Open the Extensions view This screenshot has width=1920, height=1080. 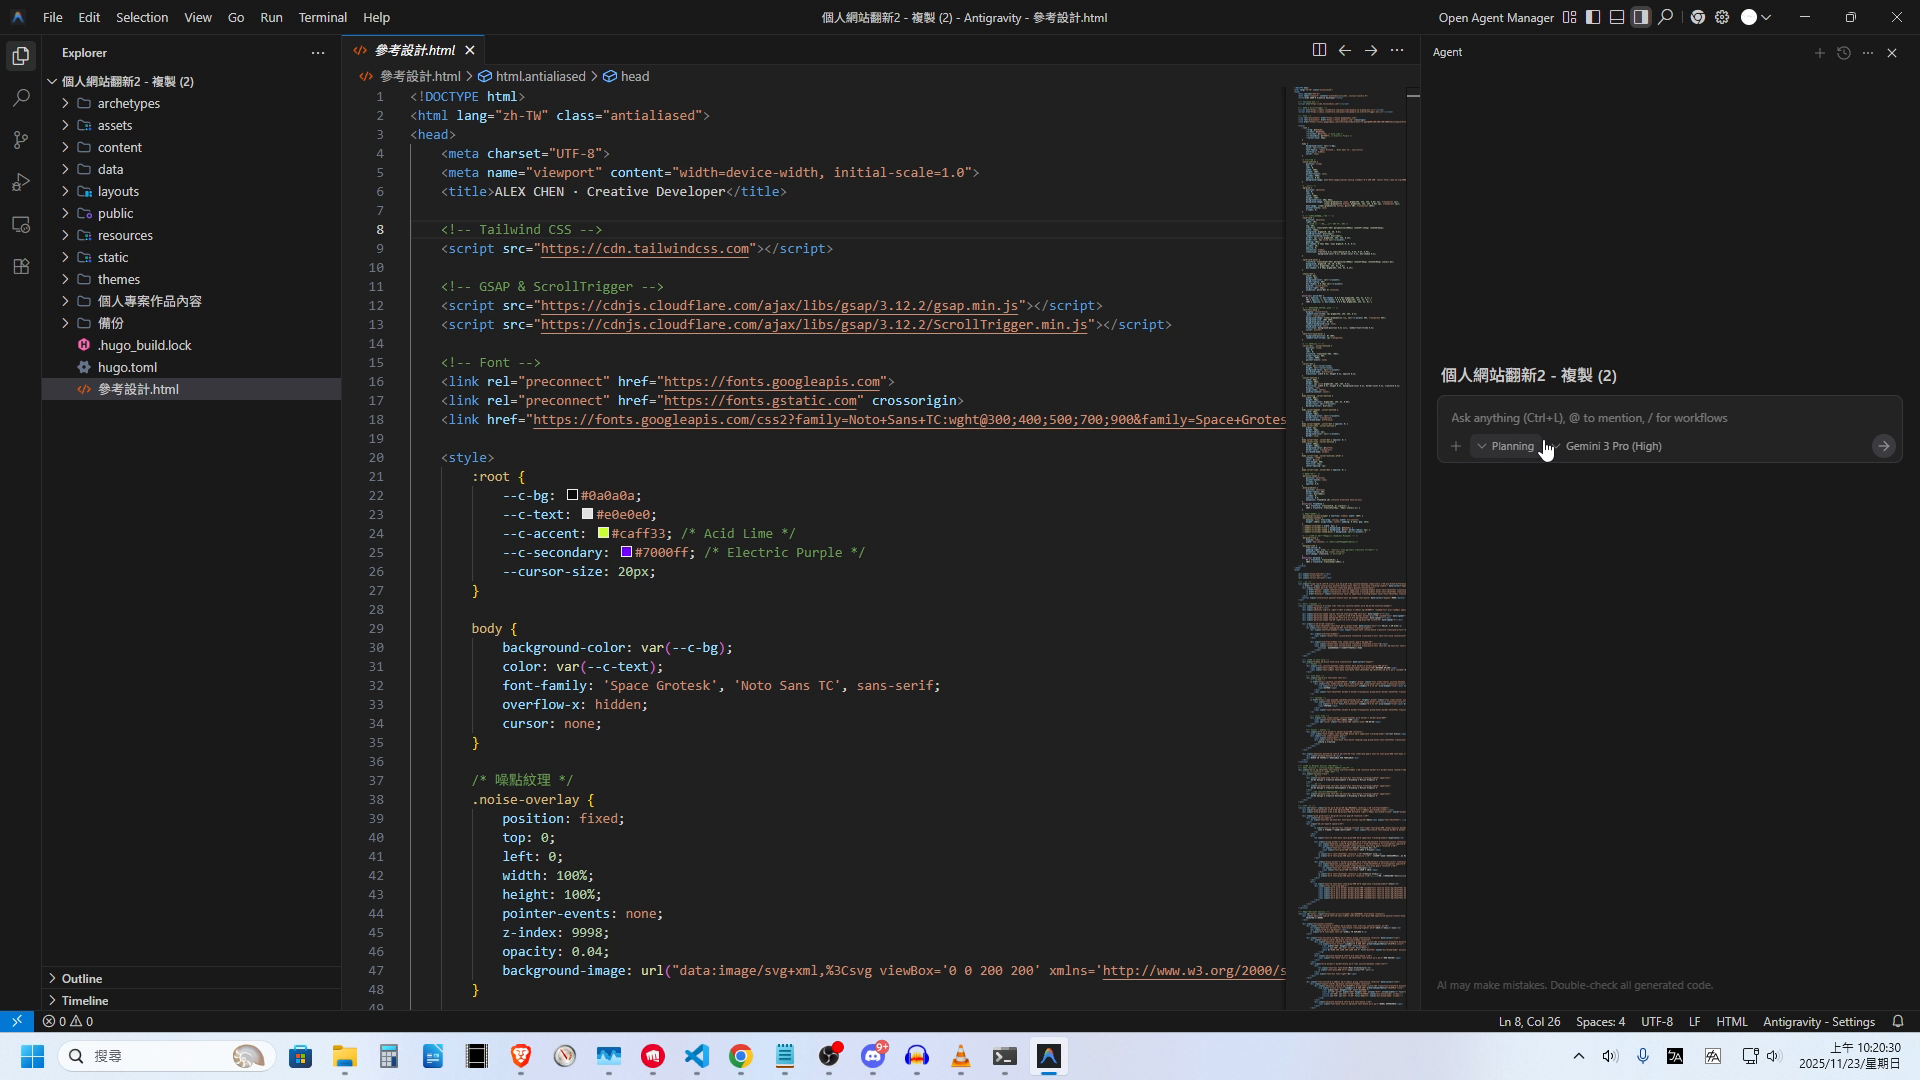point(21,266)
